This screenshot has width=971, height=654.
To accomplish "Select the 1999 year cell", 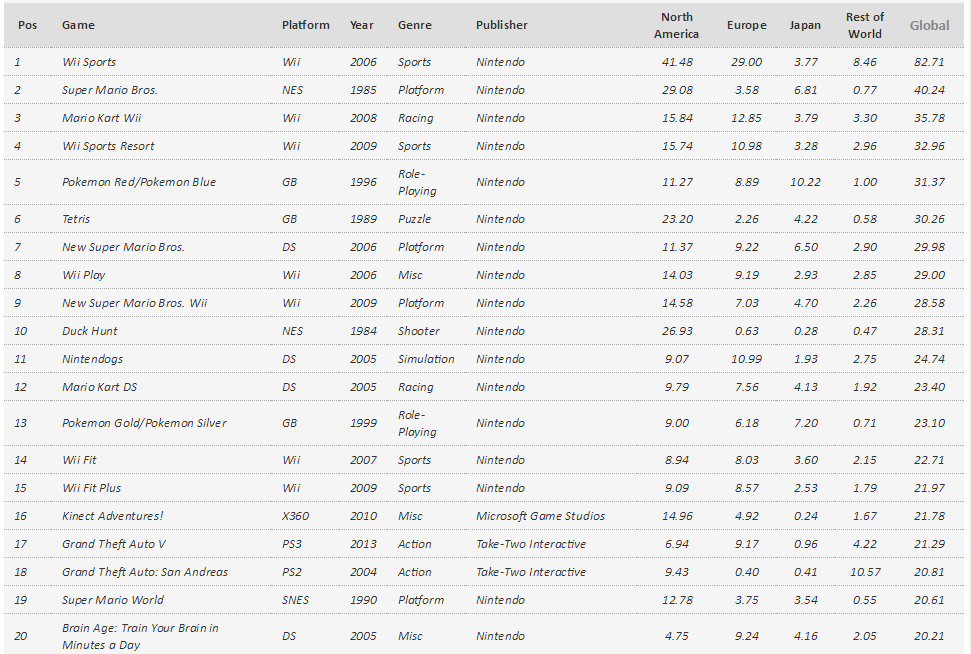I will (x=363, y=423).
